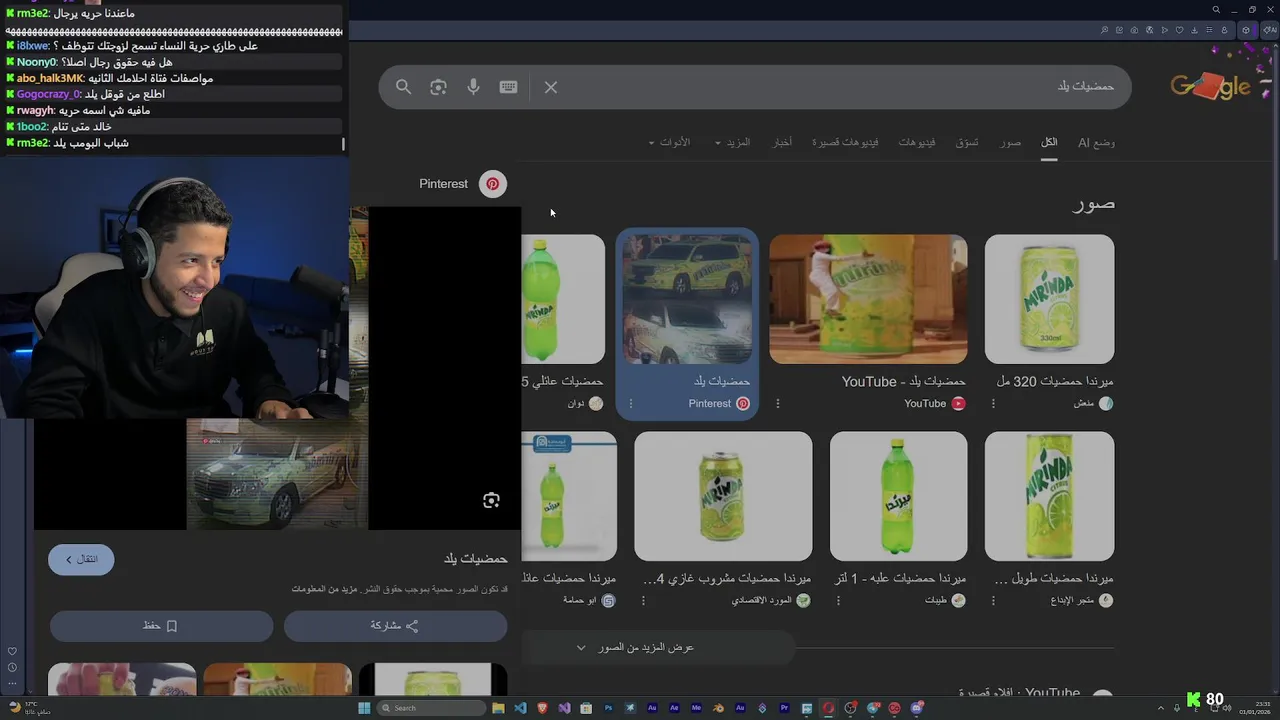Open three-dot menu for طيبات result
This screenshot has height=720, width=1280.
[x=838, y=601]
